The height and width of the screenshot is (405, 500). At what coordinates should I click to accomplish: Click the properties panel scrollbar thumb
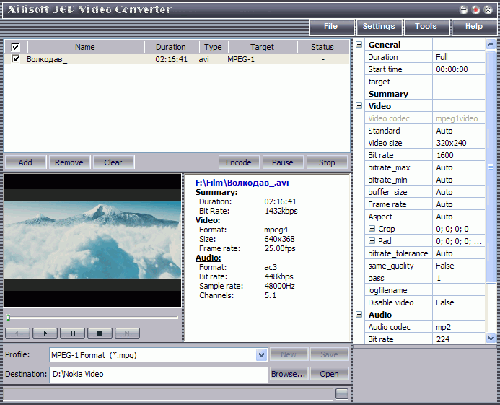pos(491,167)
